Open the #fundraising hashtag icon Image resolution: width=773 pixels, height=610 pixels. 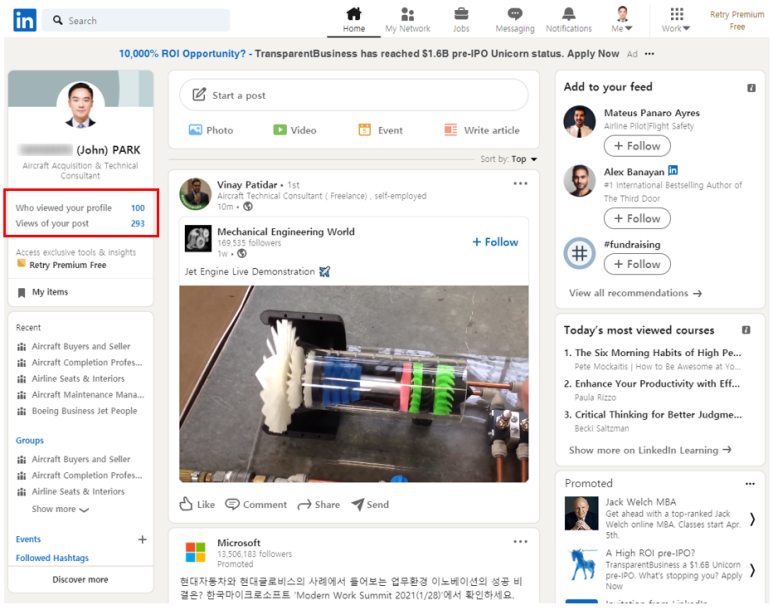[x=579, y=253]
